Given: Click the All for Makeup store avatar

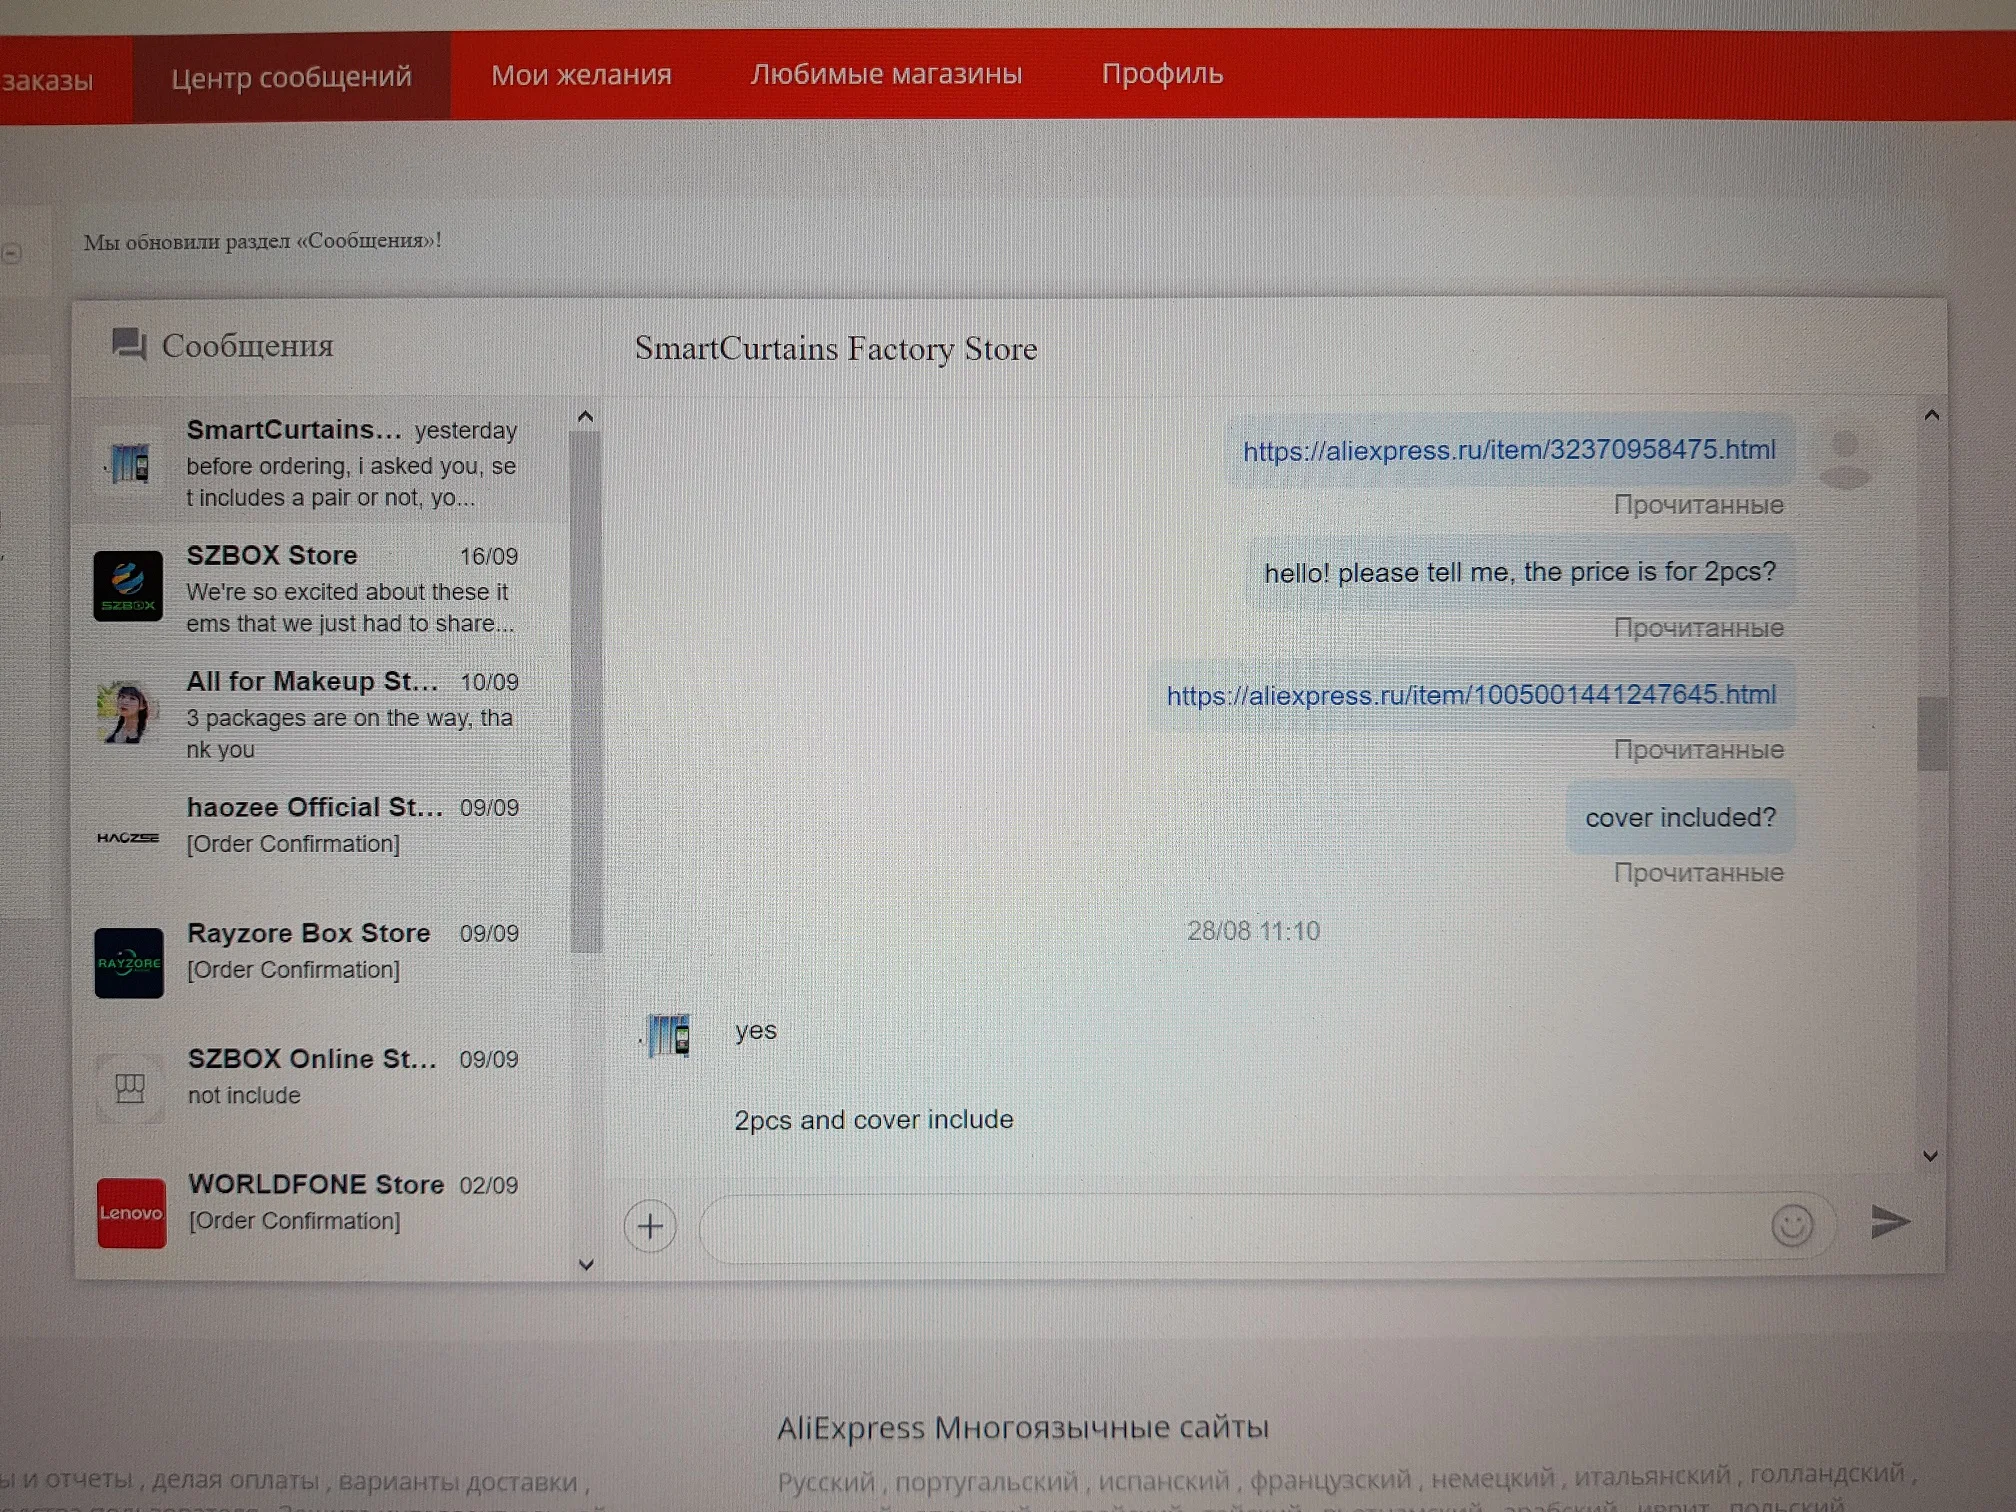Looking at the screenshot, I should coord(127,712).
